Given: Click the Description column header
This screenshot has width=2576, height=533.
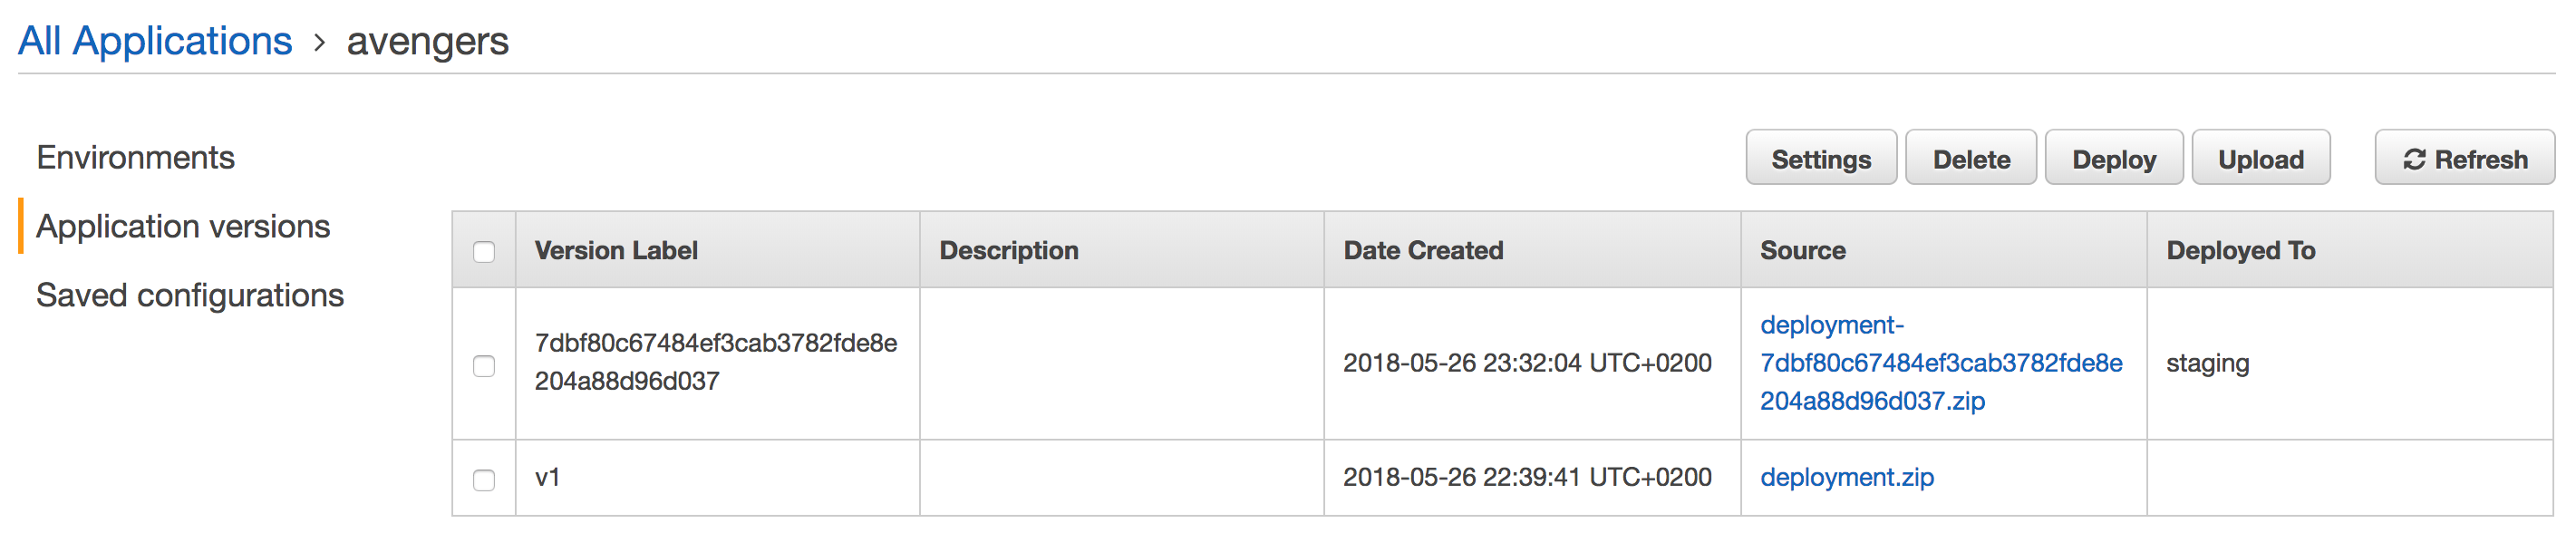Looking at the screenshot, I should [1008, 251].
